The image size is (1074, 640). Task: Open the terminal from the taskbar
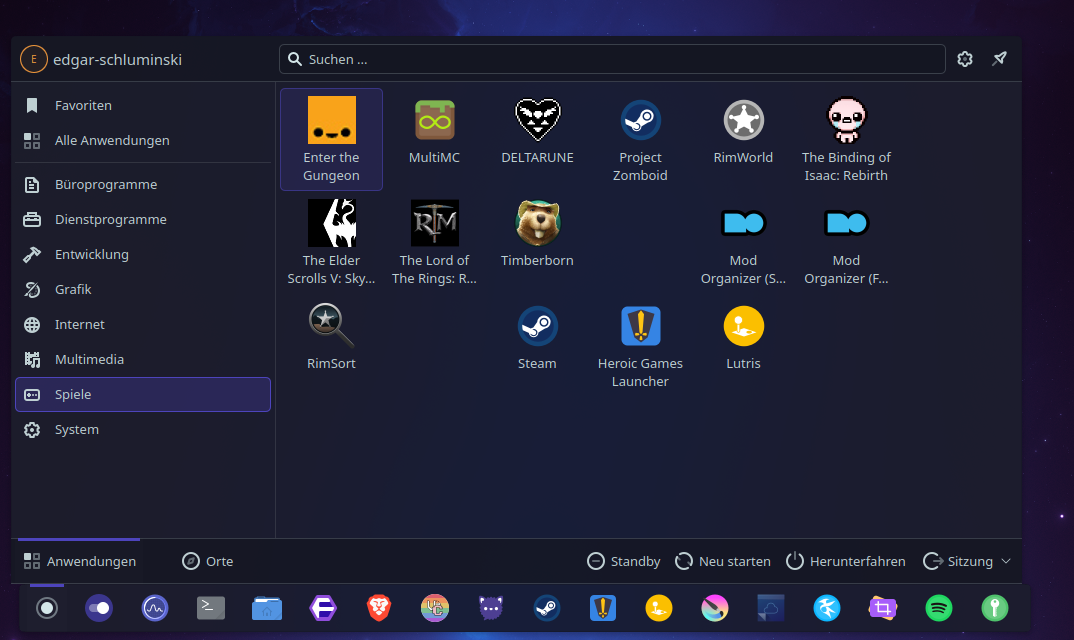pyautogui.click(x=211, y=608)
